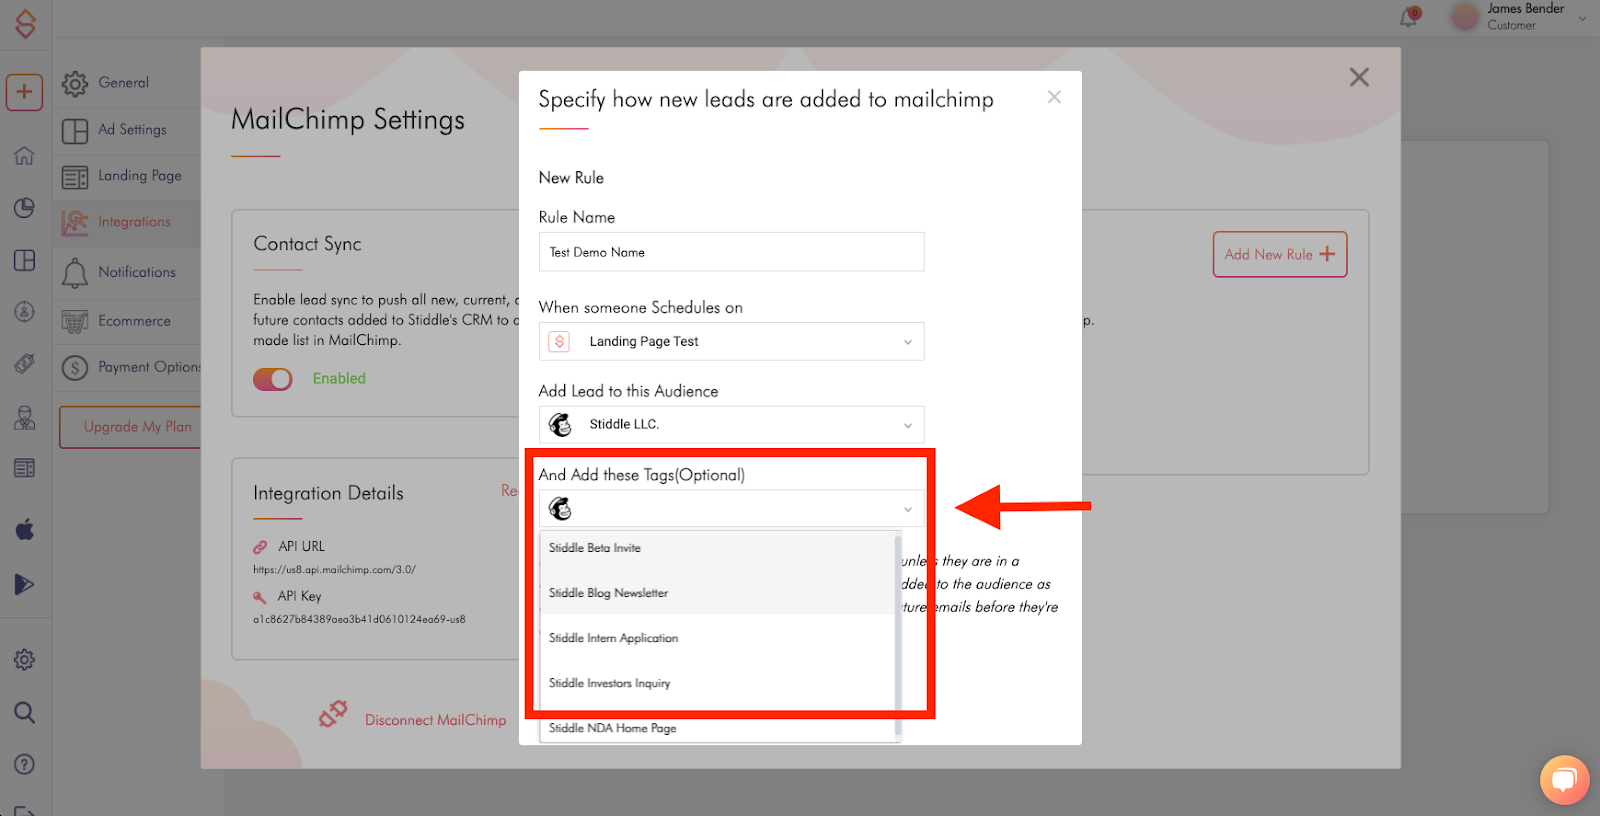Click the API Key key icon

point(260,597)
